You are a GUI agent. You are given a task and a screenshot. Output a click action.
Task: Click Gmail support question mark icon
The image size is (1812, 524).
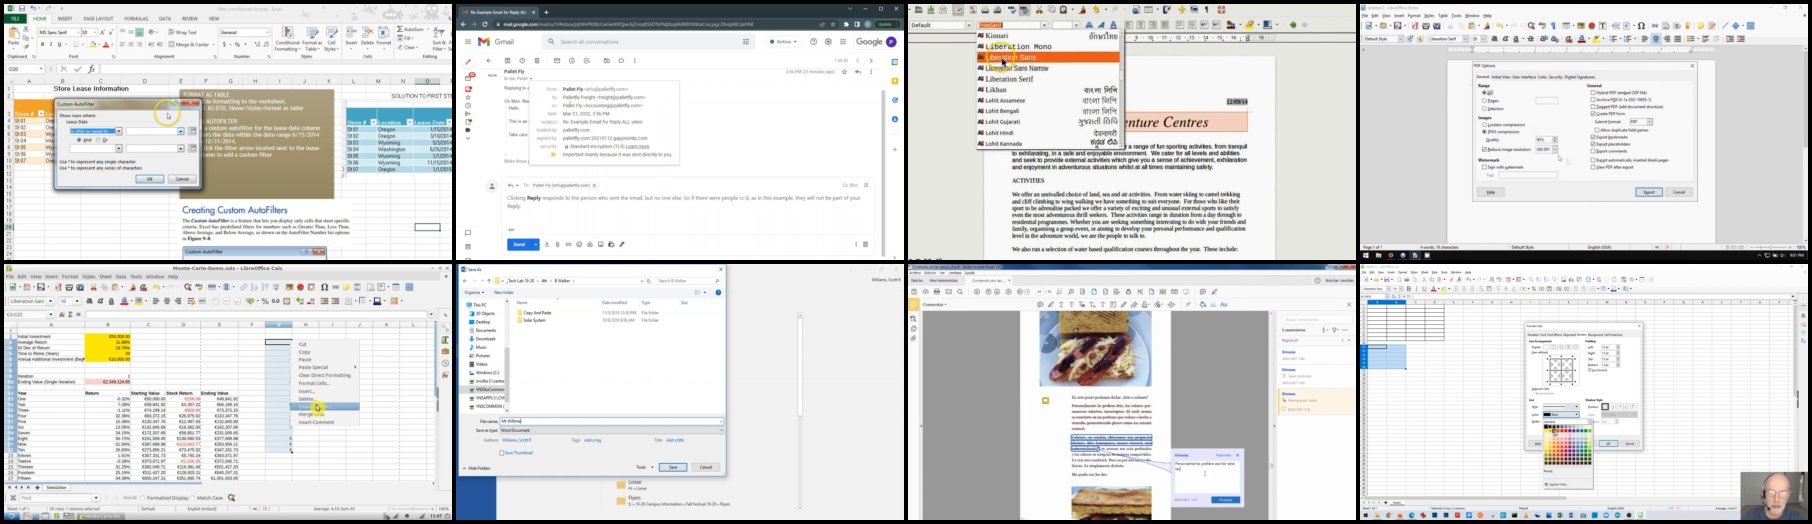[813, 41]
